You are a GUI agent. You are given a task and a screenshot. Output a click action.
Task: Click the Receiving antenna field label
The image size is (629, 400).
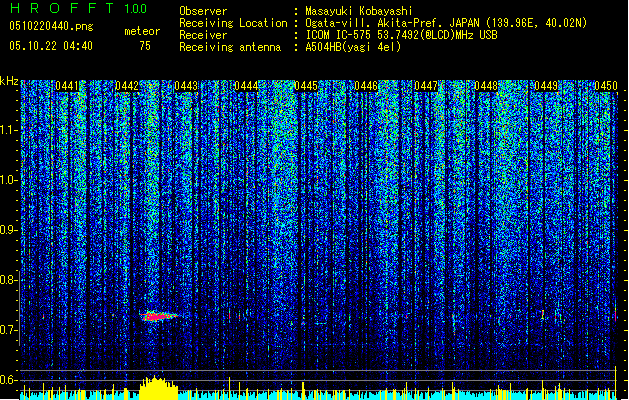[x=230, y=47]
